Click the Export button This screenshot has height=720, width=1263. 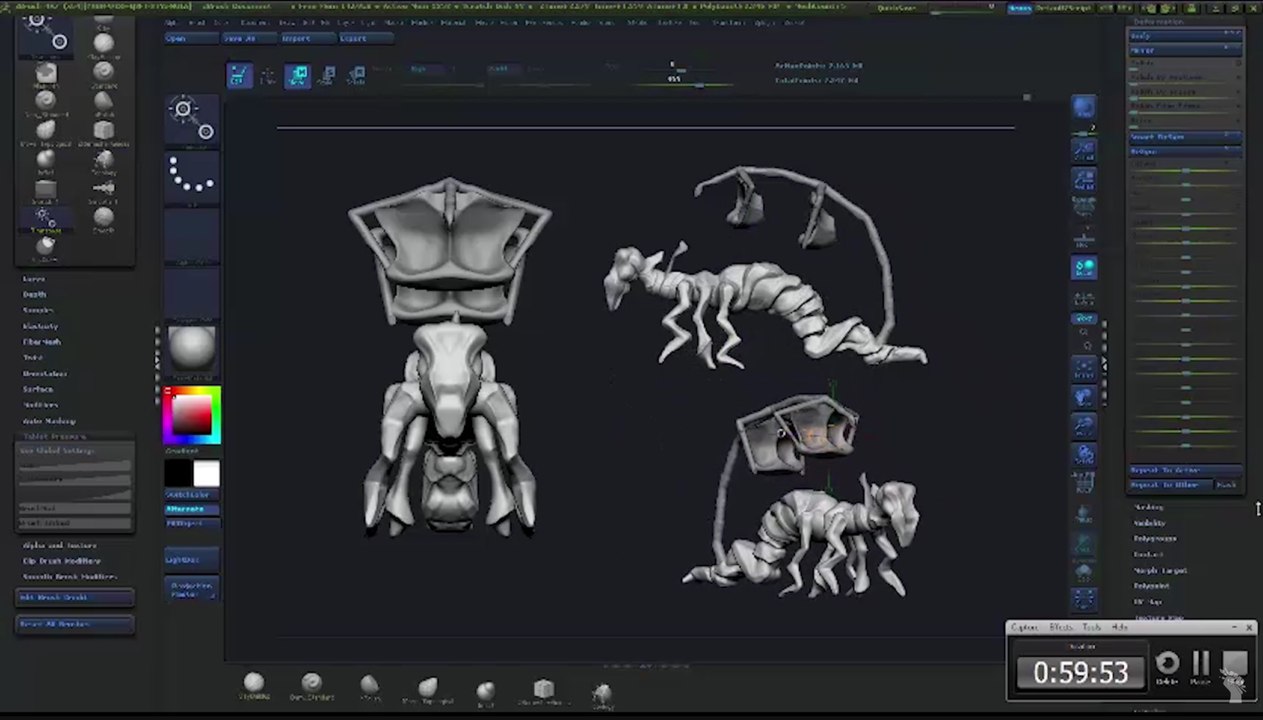click(364, 38)
